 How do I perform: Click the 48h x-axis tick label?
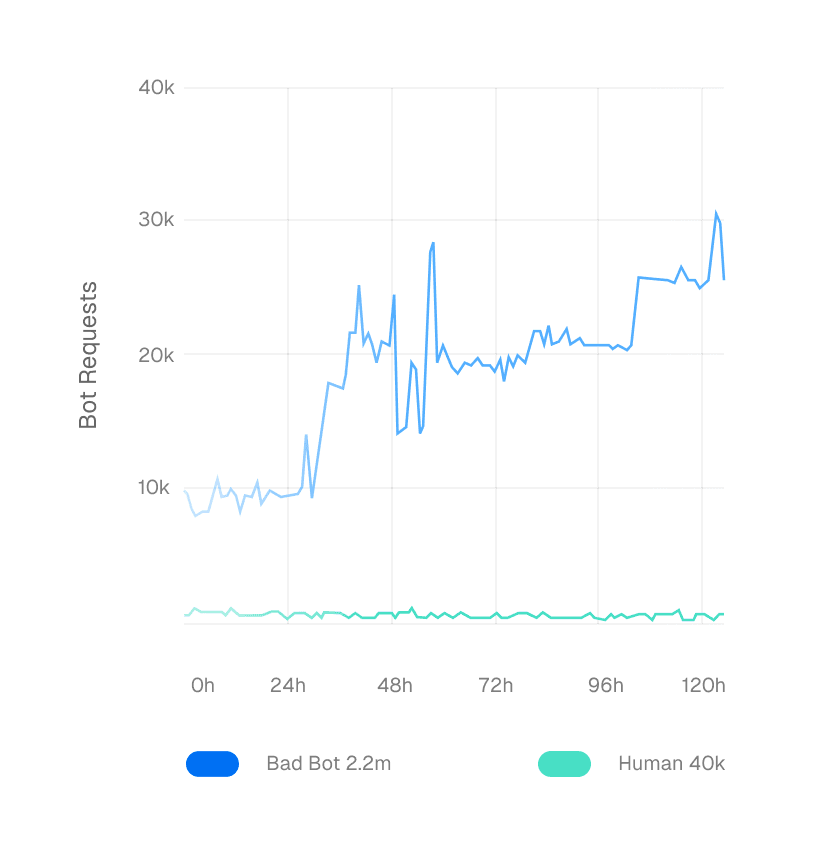pos(394,685)
